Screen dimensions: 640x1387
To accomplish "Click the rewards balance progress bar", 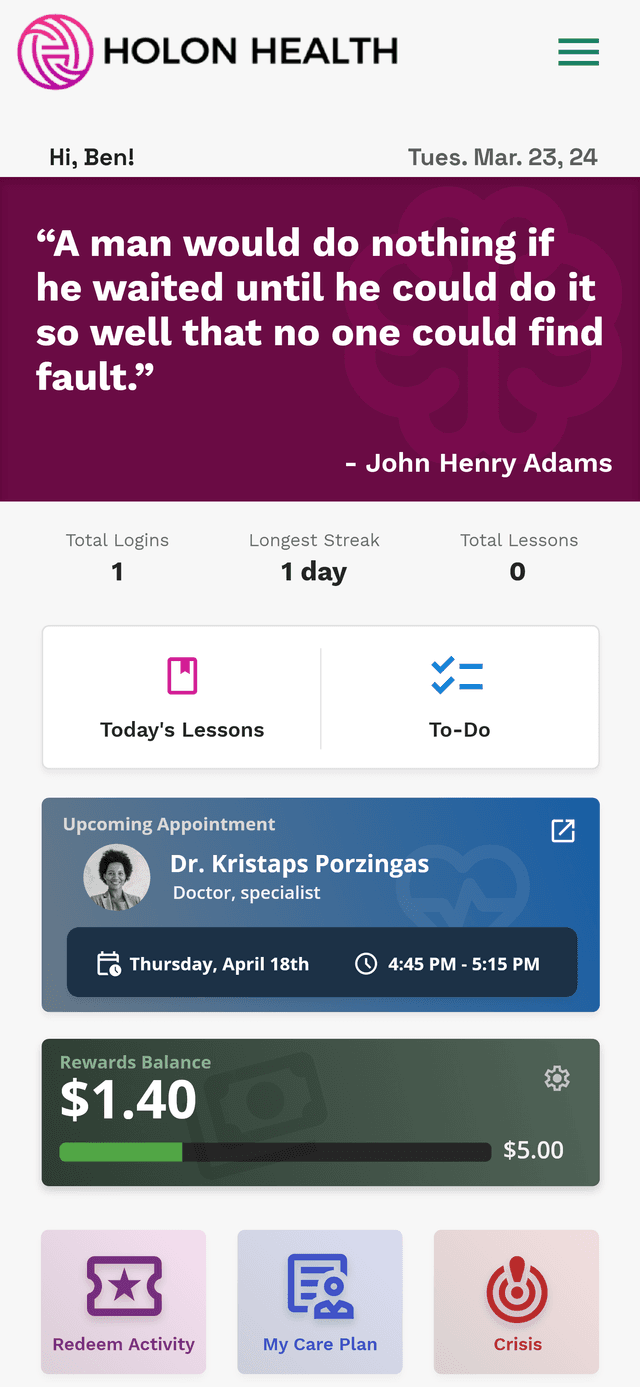I will [x=275, y=1152].
